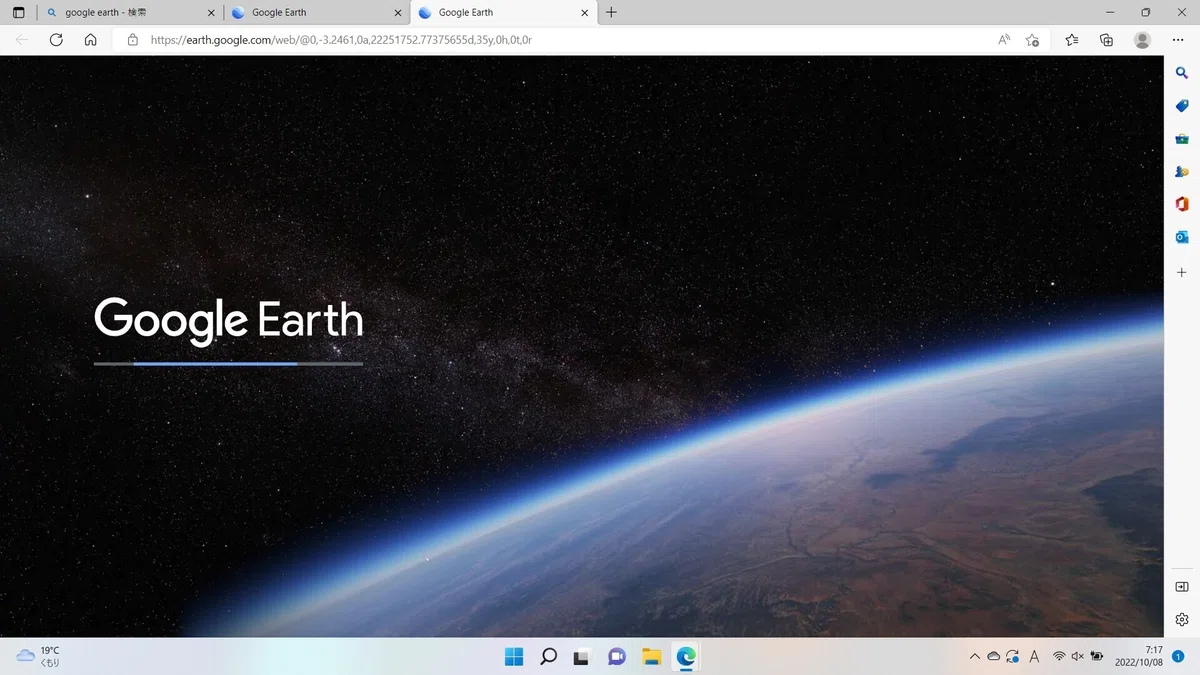Image resolution: width=1200 pixels, height=675 pixels.
Task: Show hidden system tray icons
Action: [975, 656]
